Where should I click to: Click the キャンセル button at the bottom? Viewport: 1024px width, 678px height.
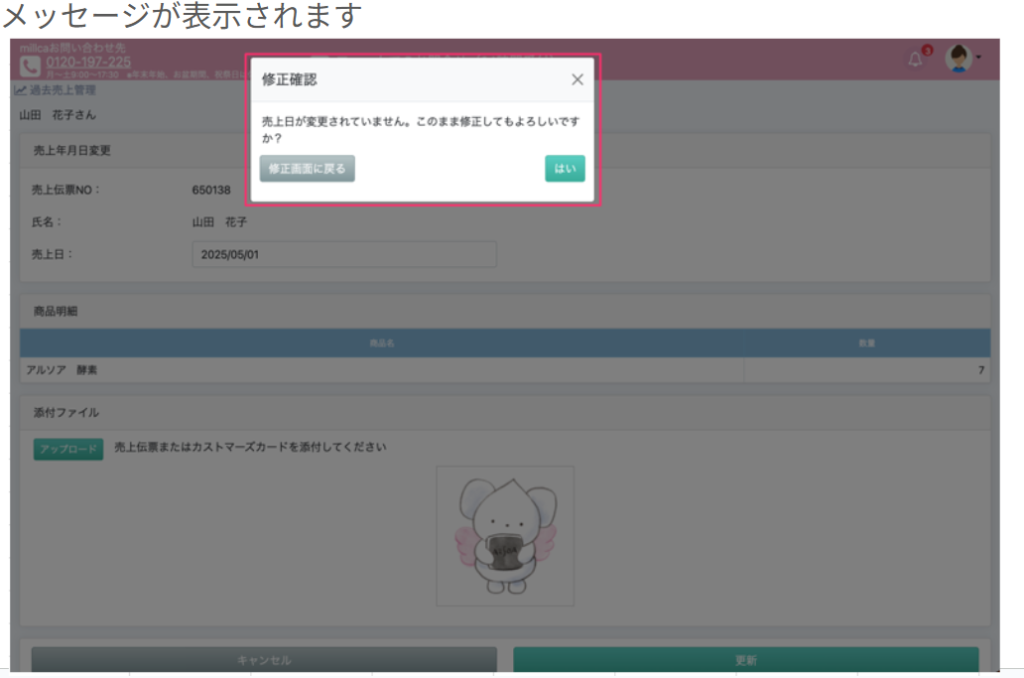tap(264, 660)
